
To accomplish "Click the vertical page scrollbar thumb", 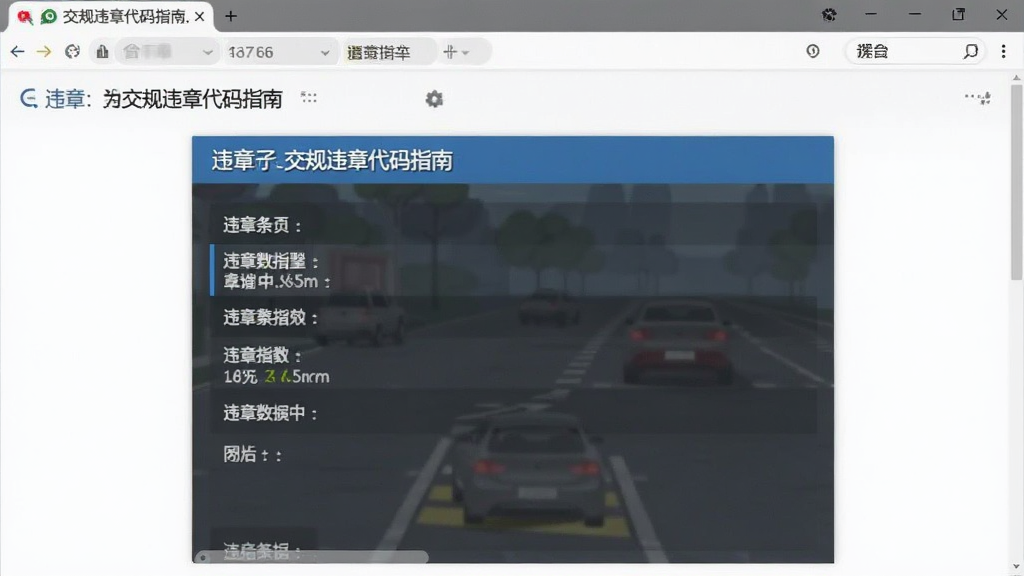I will click(1016, 182).
